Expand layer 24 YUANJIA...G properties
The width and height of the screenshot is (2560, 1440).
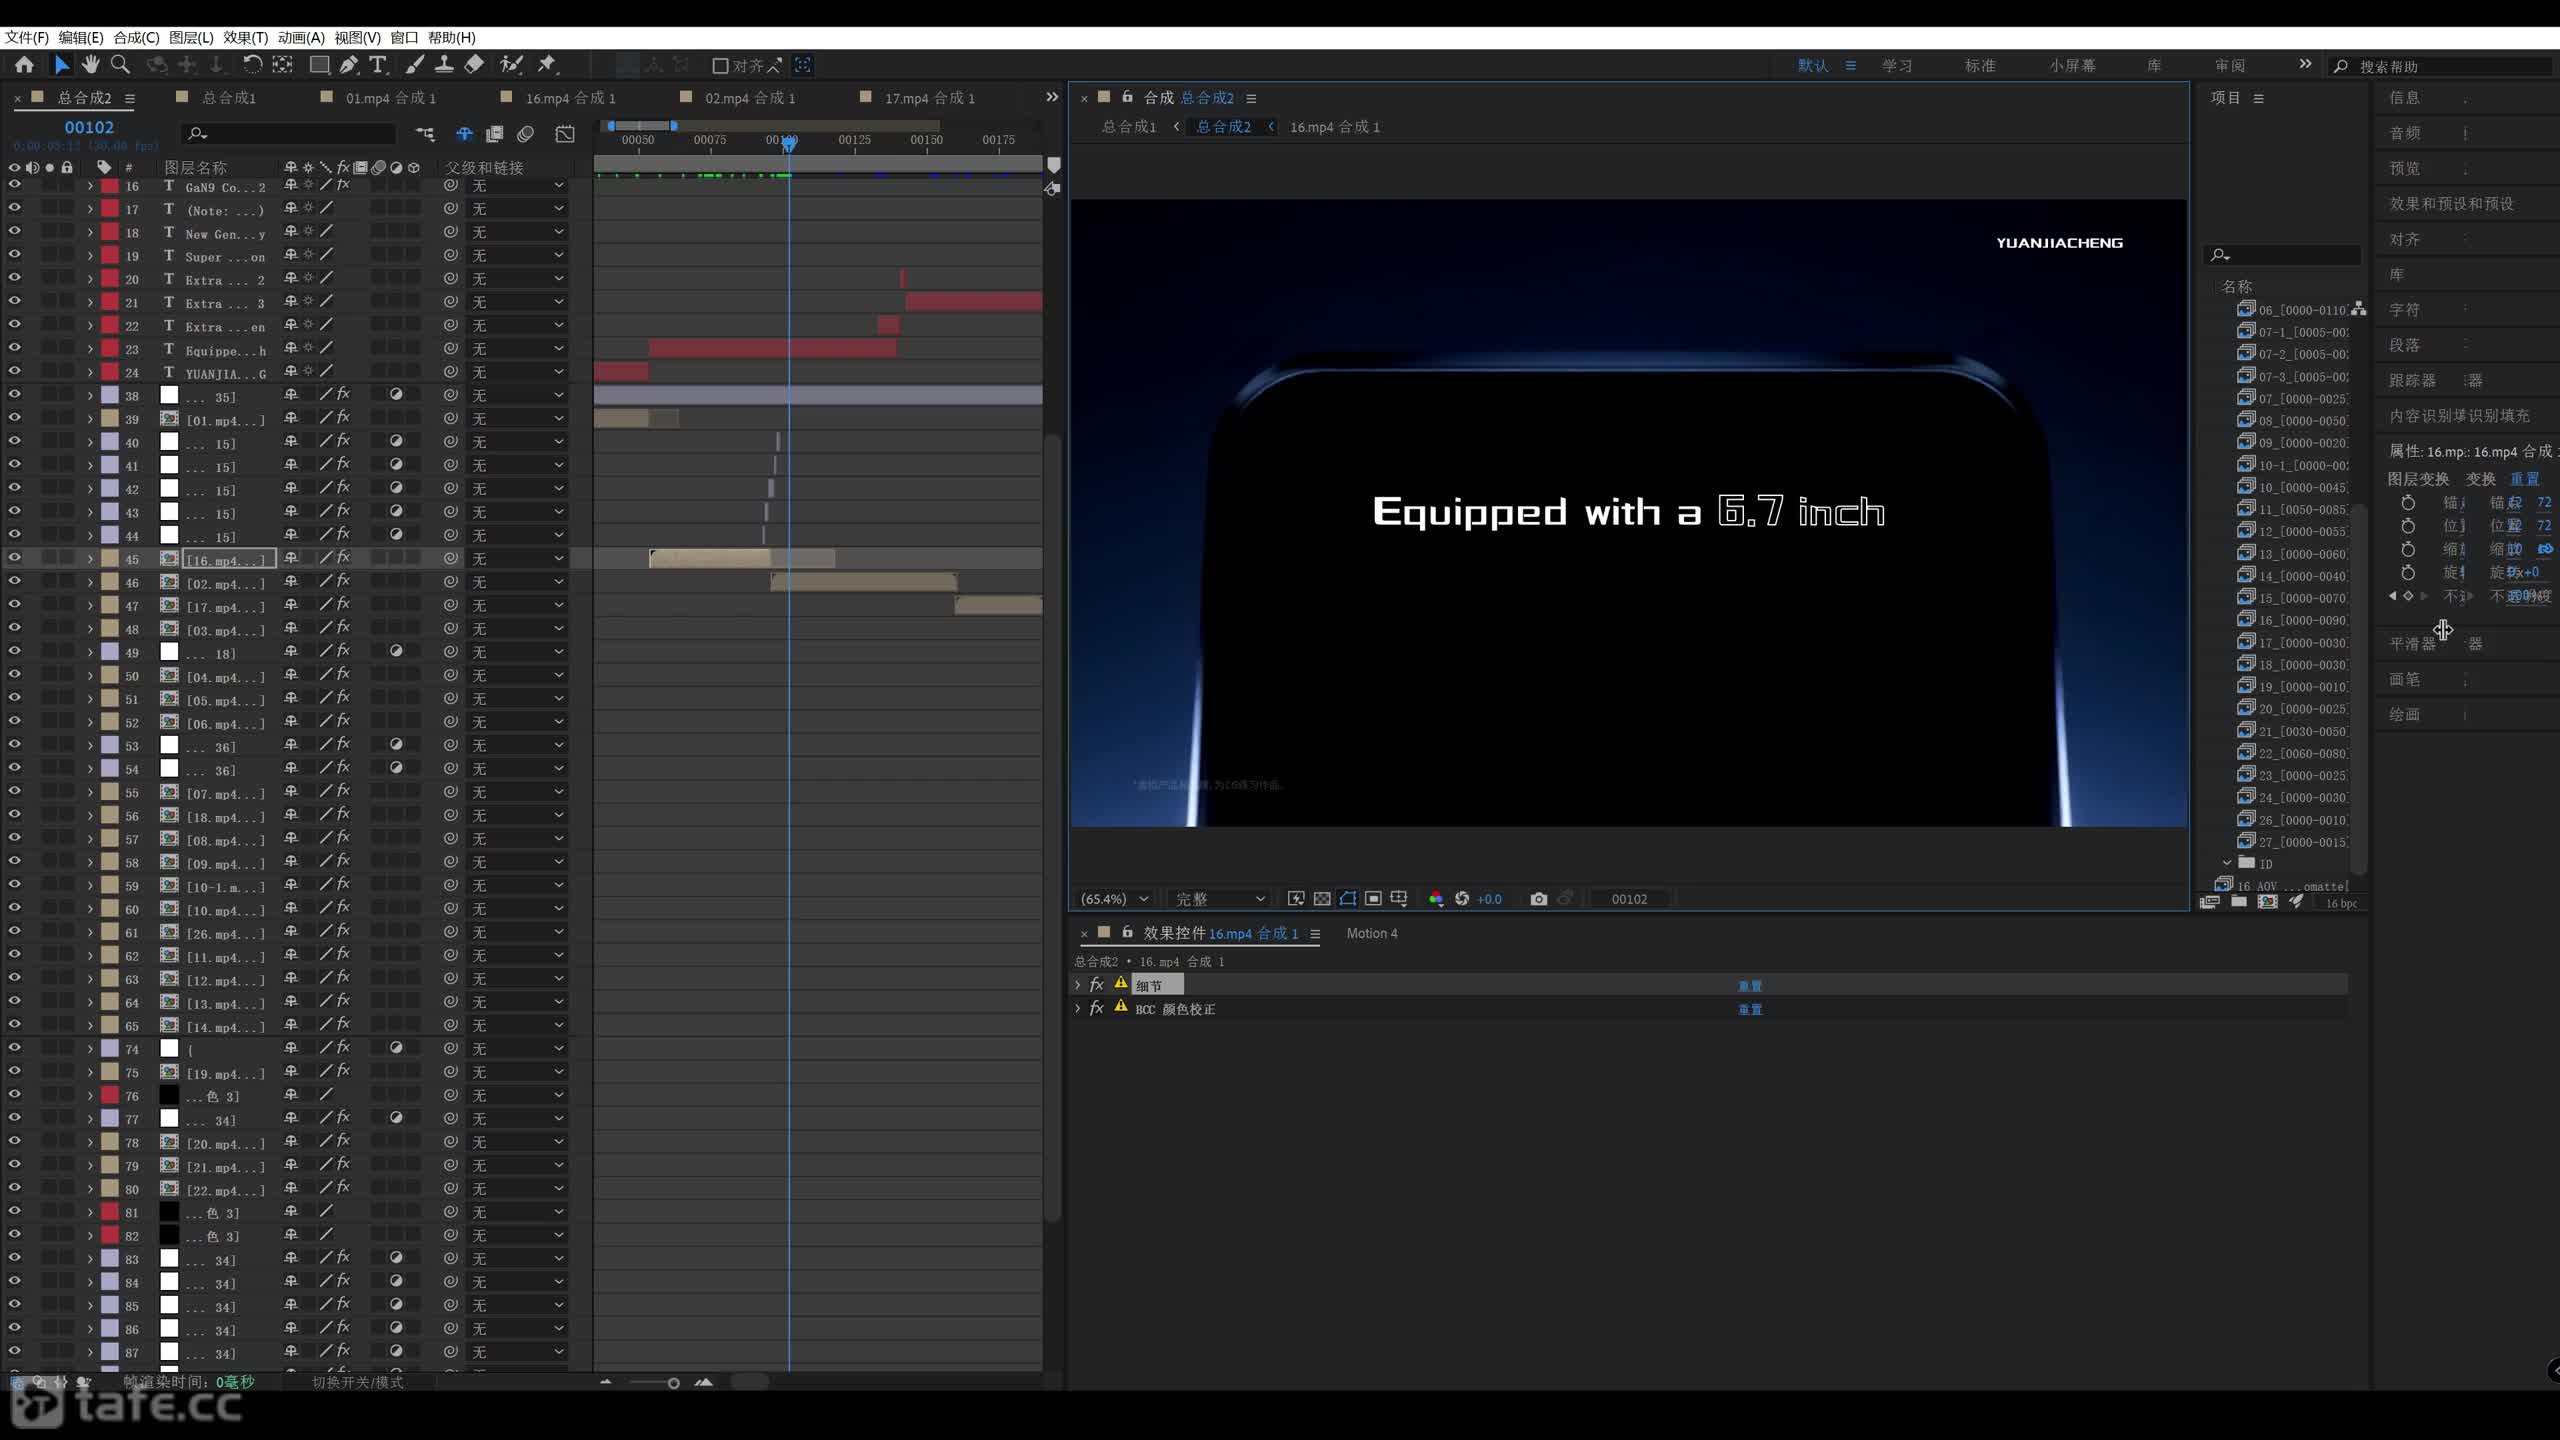click(x=90, y=372)
